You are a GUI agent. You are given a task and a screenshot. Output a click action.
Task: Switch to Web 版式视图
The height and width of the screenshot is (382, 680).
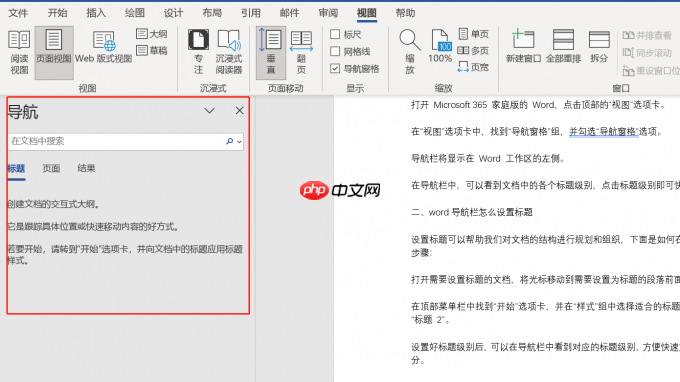click(103, 47)
